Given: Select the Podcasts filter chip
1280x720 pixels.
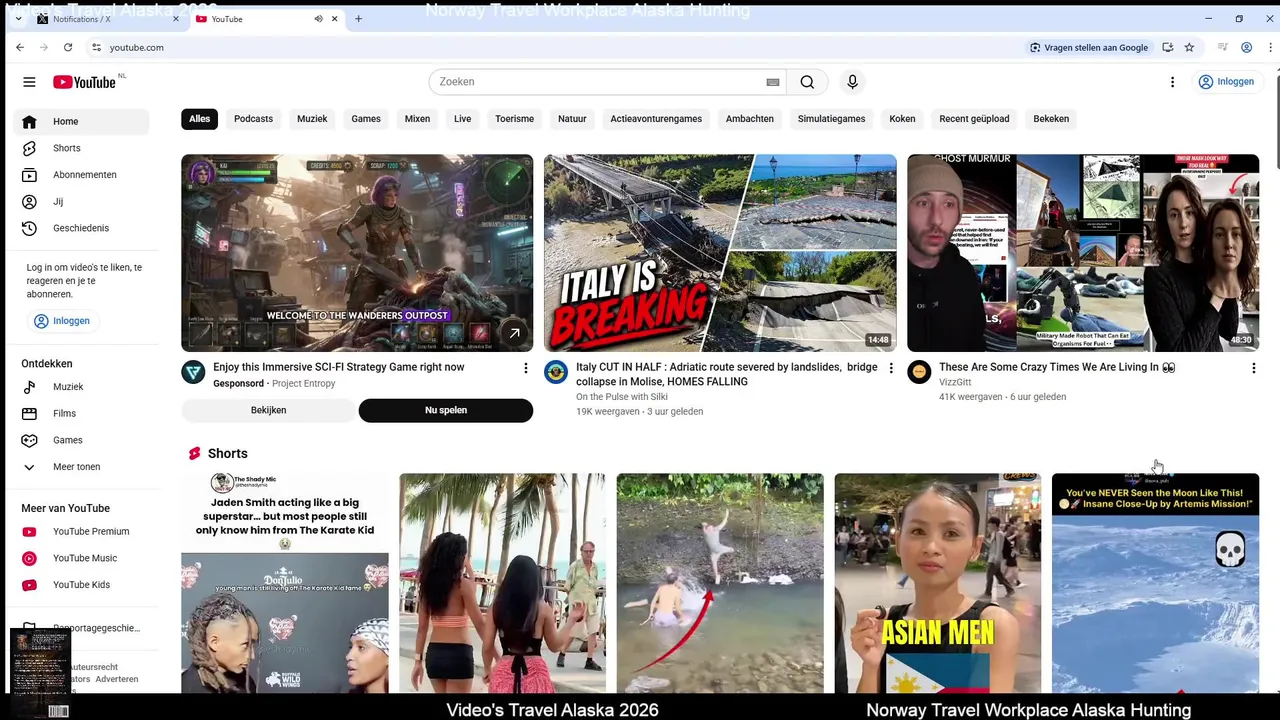Looking at the screenshot, I should coord(253,119).
